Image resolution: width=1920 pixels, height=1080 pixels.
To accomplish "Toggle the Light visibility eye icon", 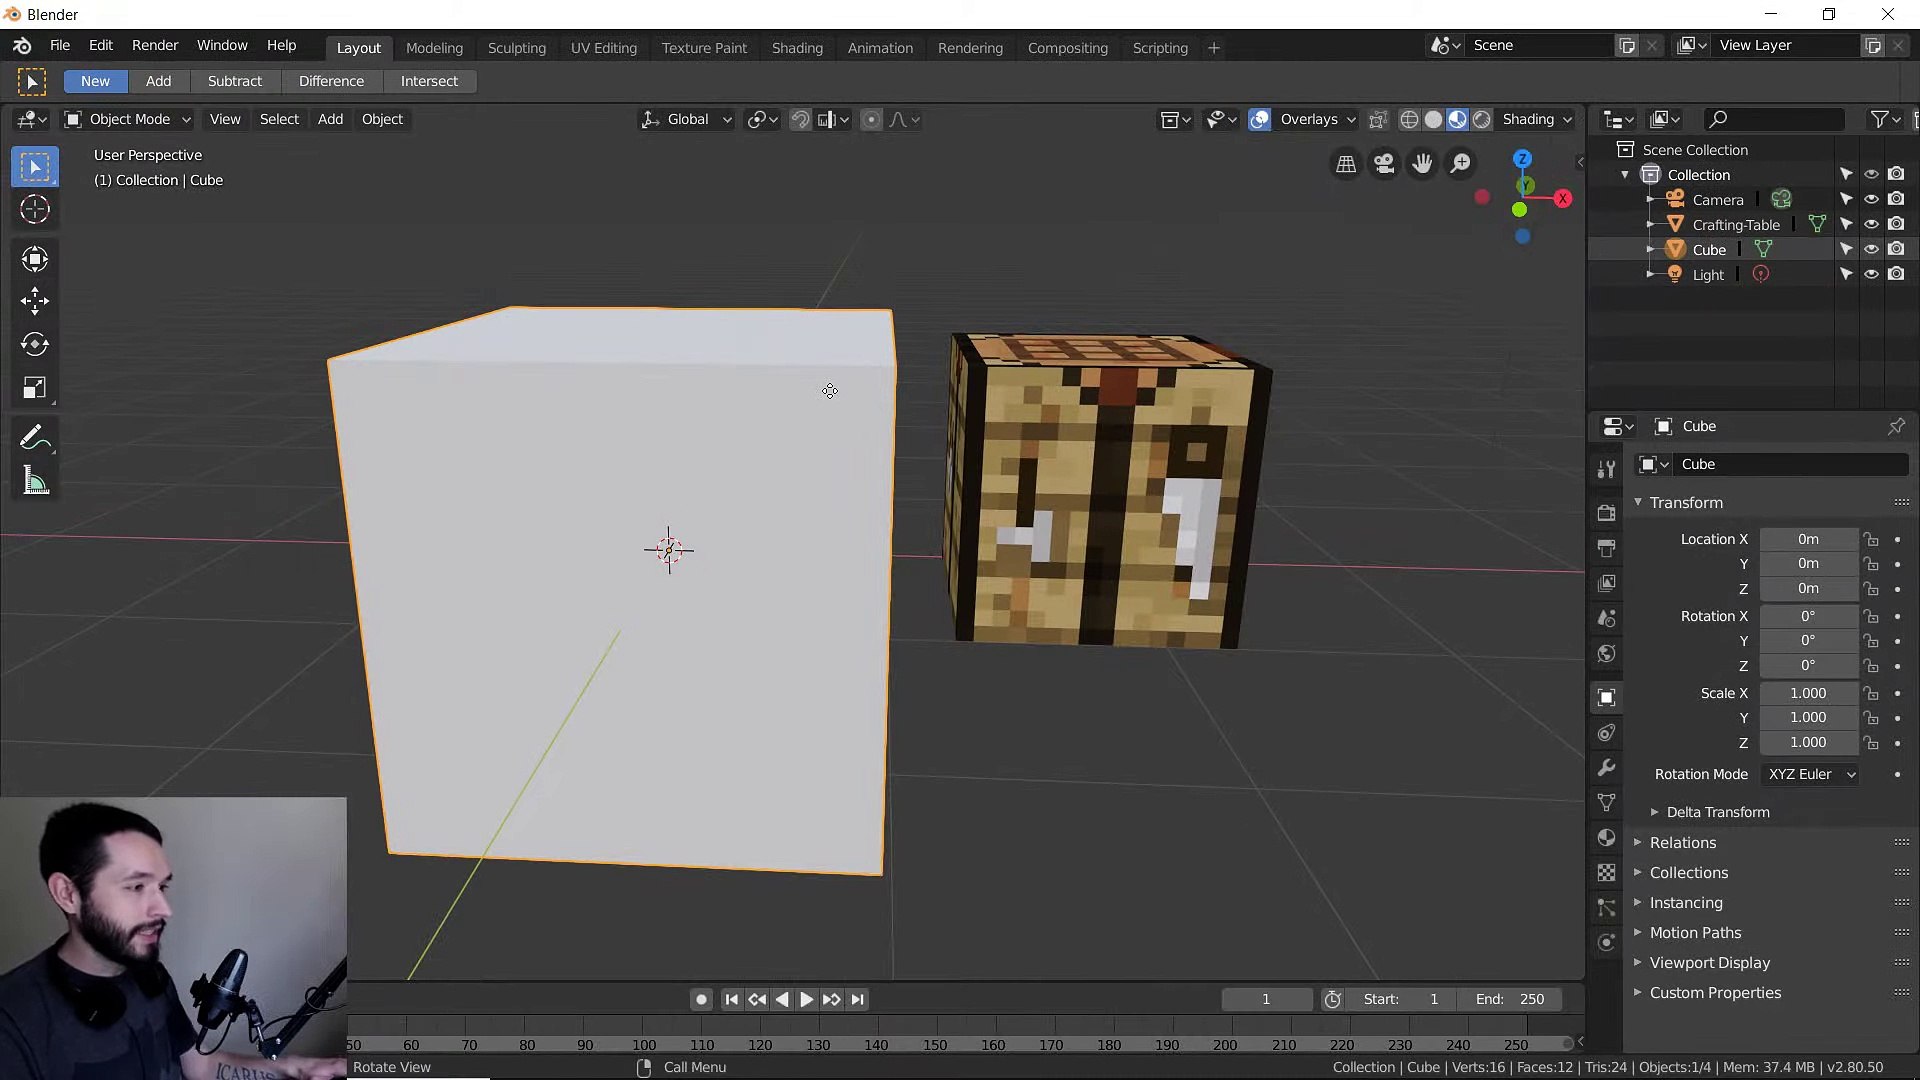I will [1871, 274].
